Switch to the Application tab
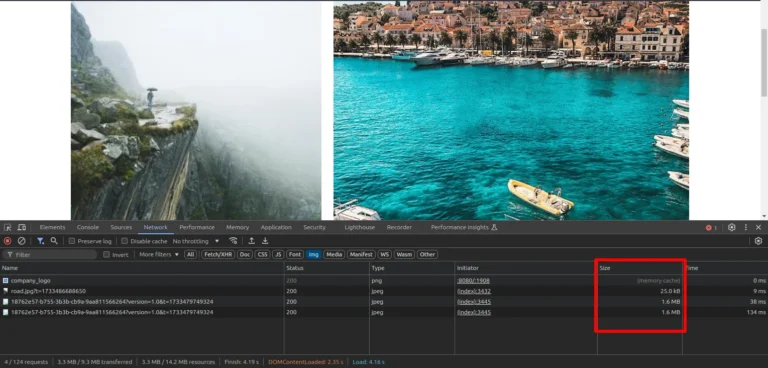The height and width of the screenshot is (368, 768). point(276,227)
